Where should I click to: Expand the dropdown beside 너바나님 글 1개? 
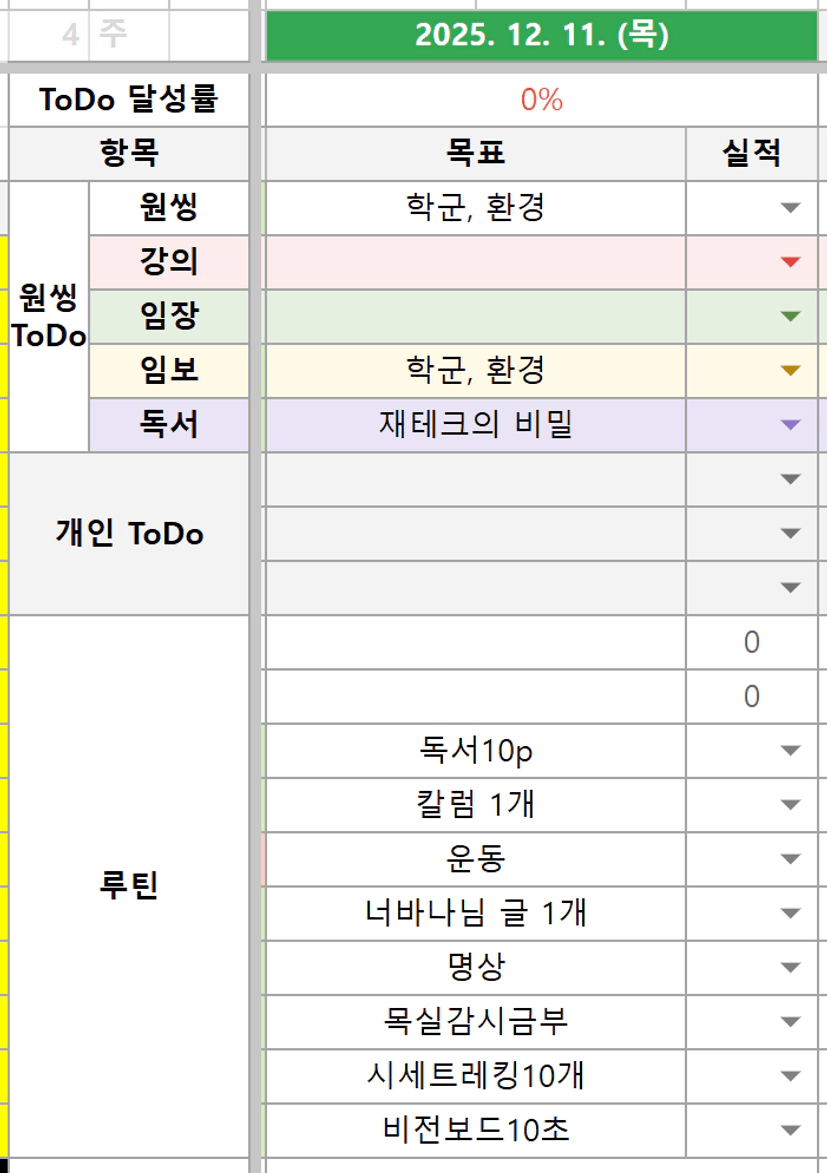[790, 913]
